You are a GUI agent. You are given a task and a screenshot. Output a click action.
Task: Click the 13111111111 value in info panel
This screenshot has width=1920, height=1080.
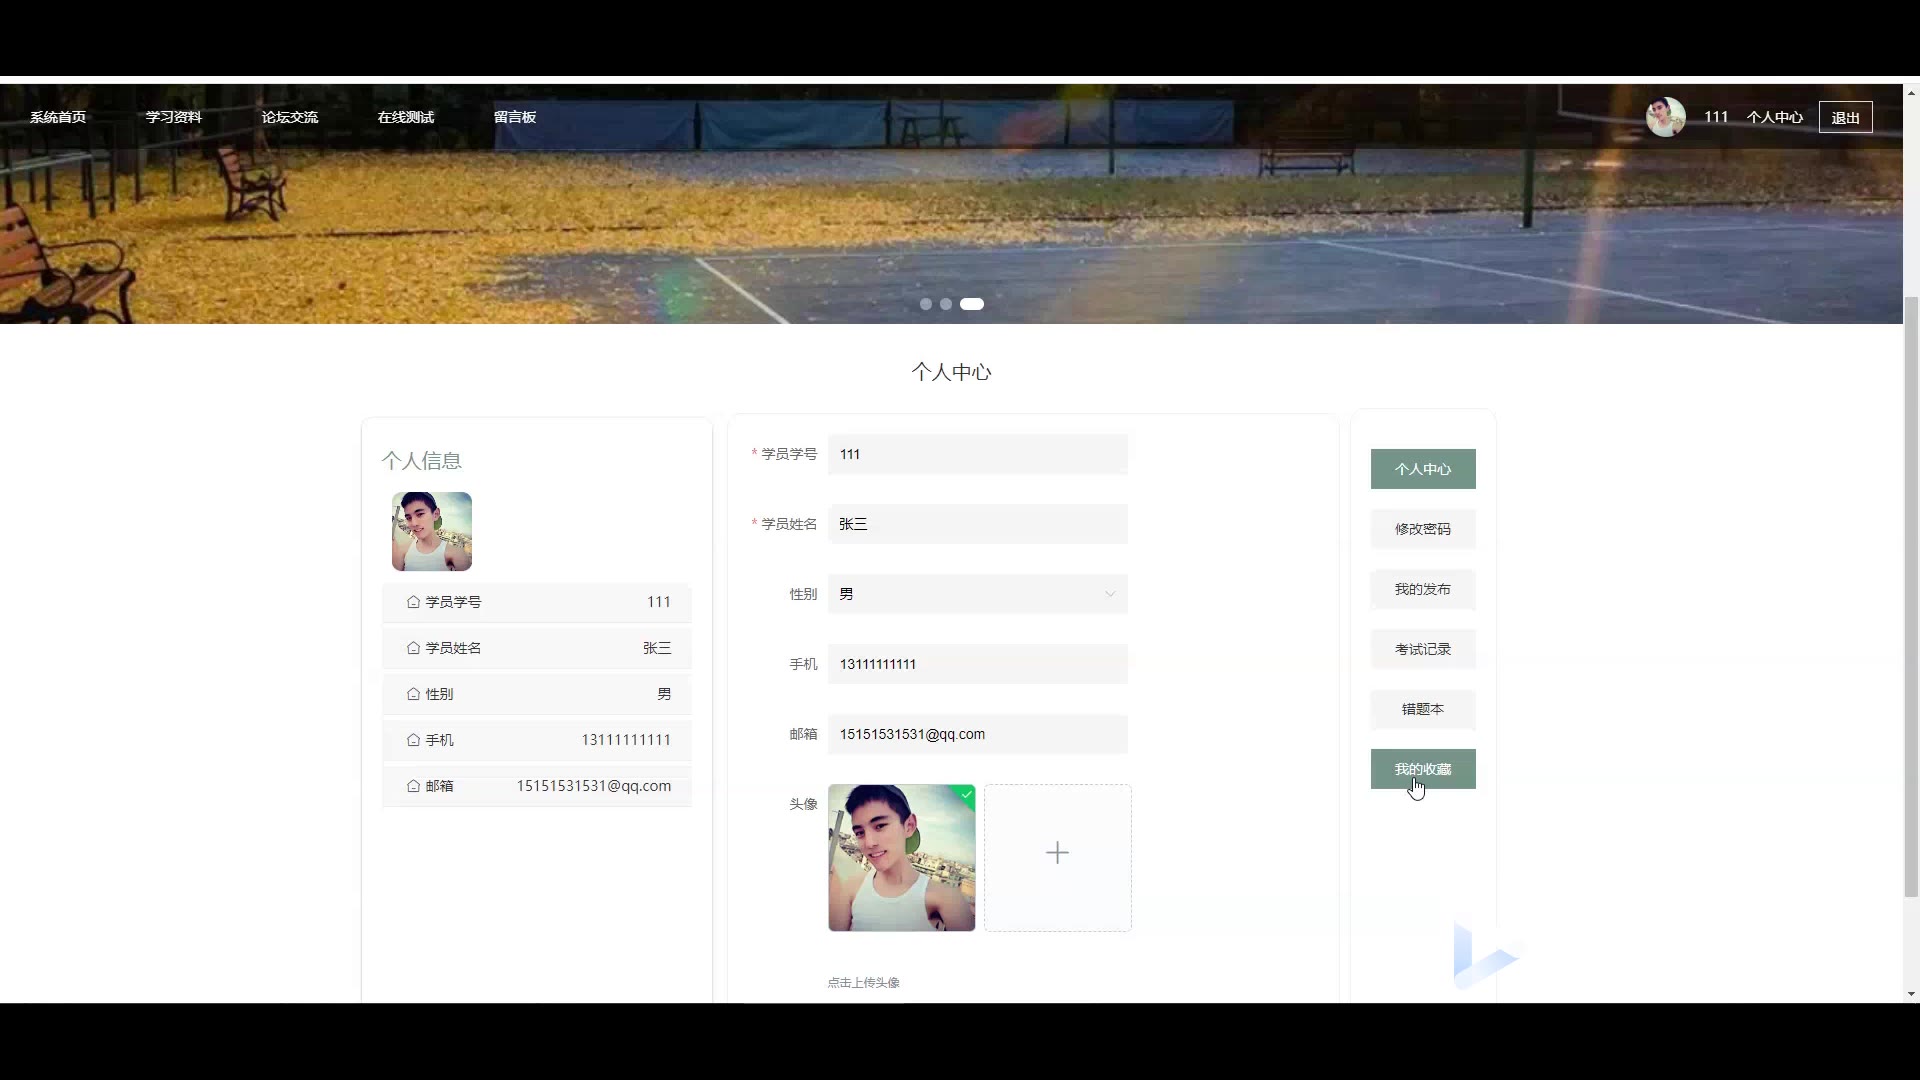coord(626,740)
